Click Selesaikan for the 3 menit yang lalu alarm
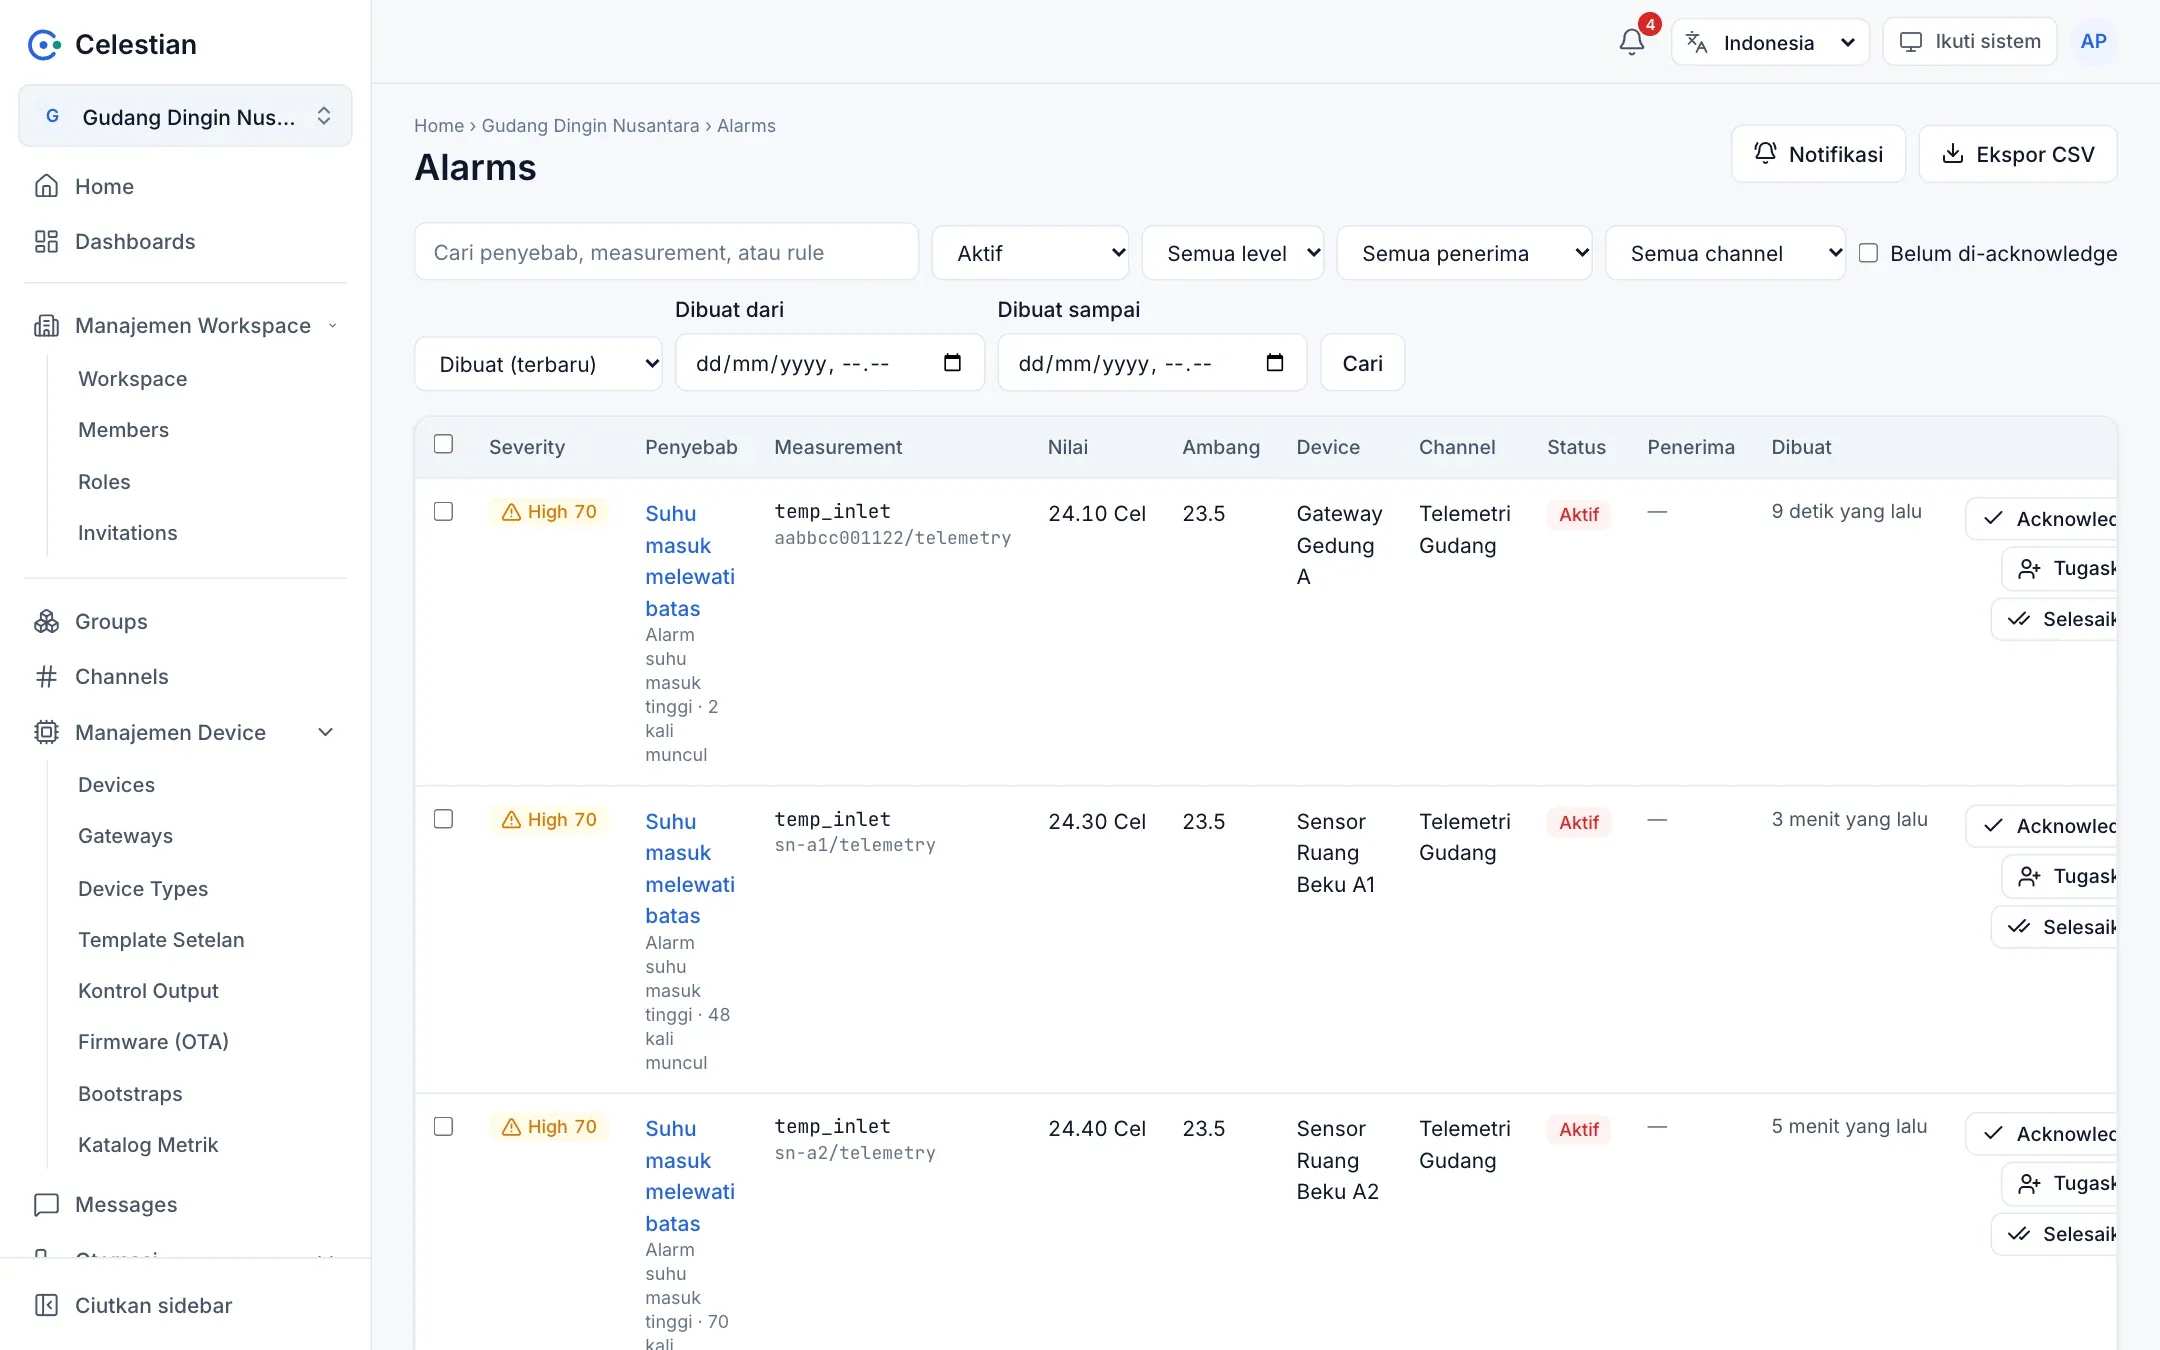Viewport: 2160px width, 1350px height. click(x=2055, y=926)
